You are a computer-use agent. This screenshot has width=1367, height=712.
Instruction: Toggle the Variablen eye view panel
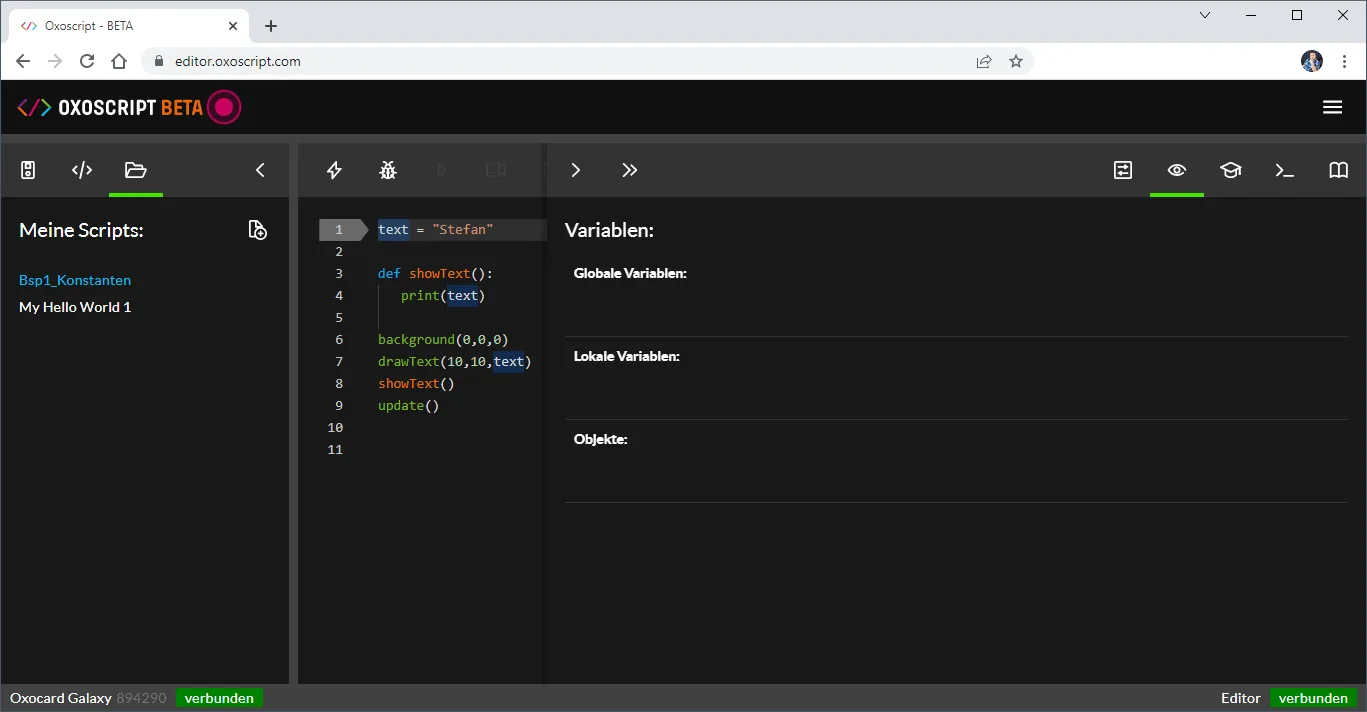coord(1177,170)
